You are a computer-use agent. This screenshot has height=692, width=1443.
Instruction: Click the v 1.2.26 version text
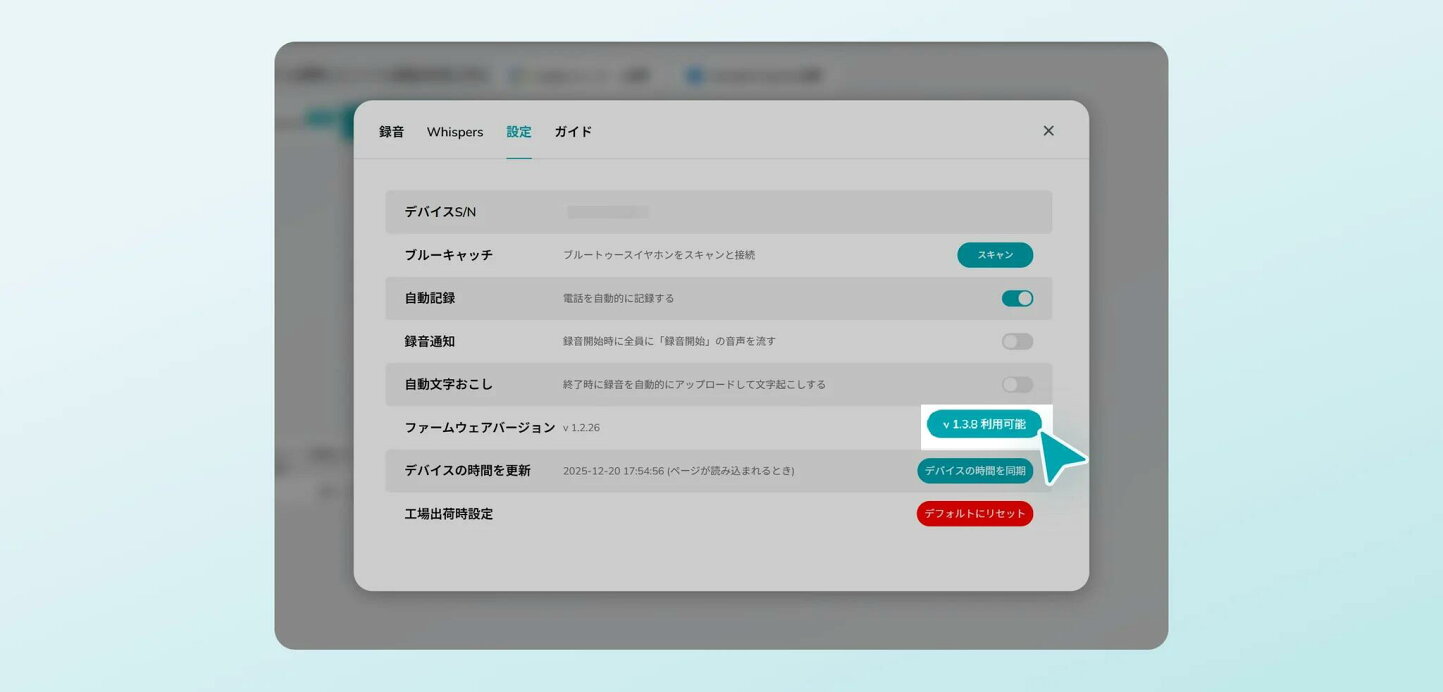point(583,426)
